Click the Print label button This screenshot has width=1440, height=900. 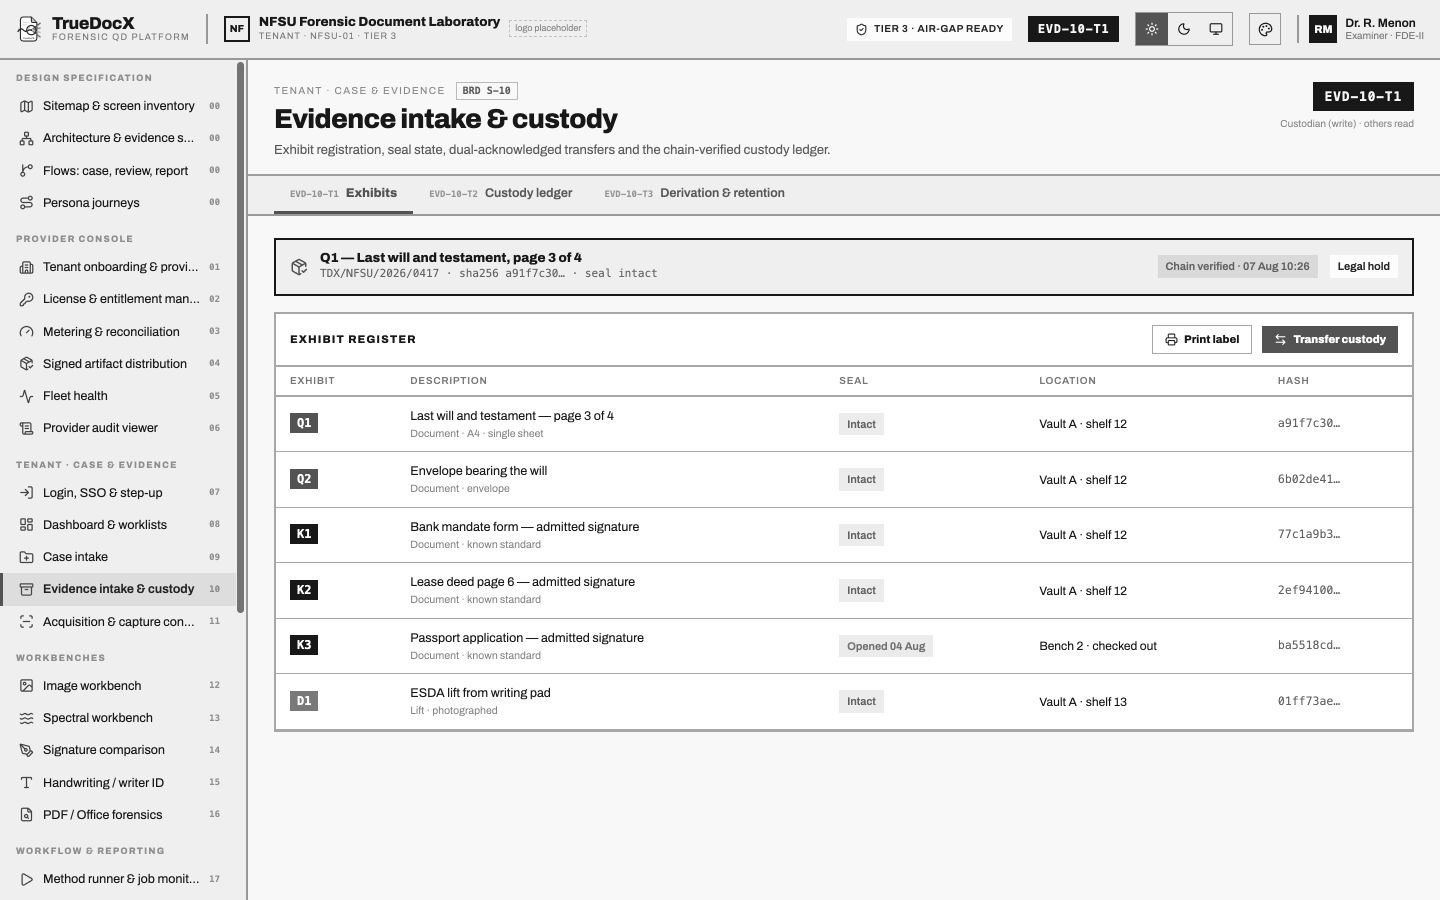pyautogui.click(x=1201, y=340)
